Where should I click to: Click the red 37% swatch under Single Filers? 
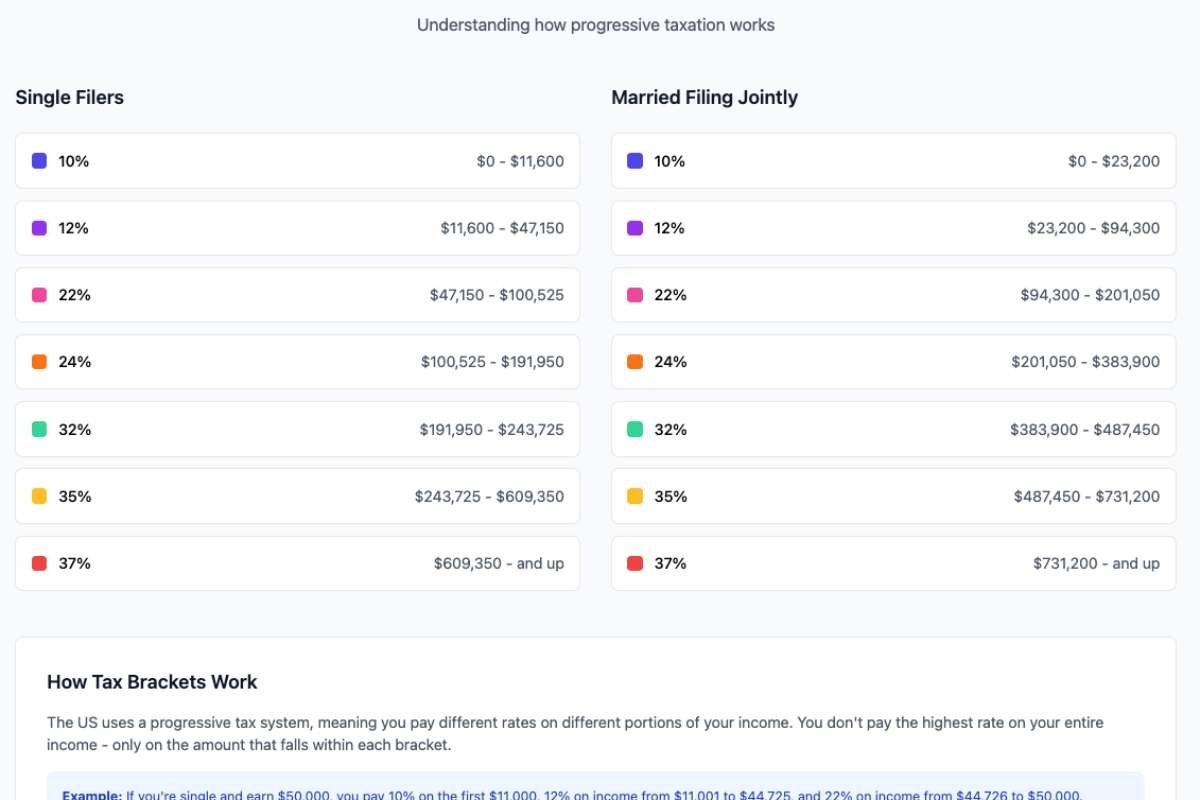[x=39, y=563]
